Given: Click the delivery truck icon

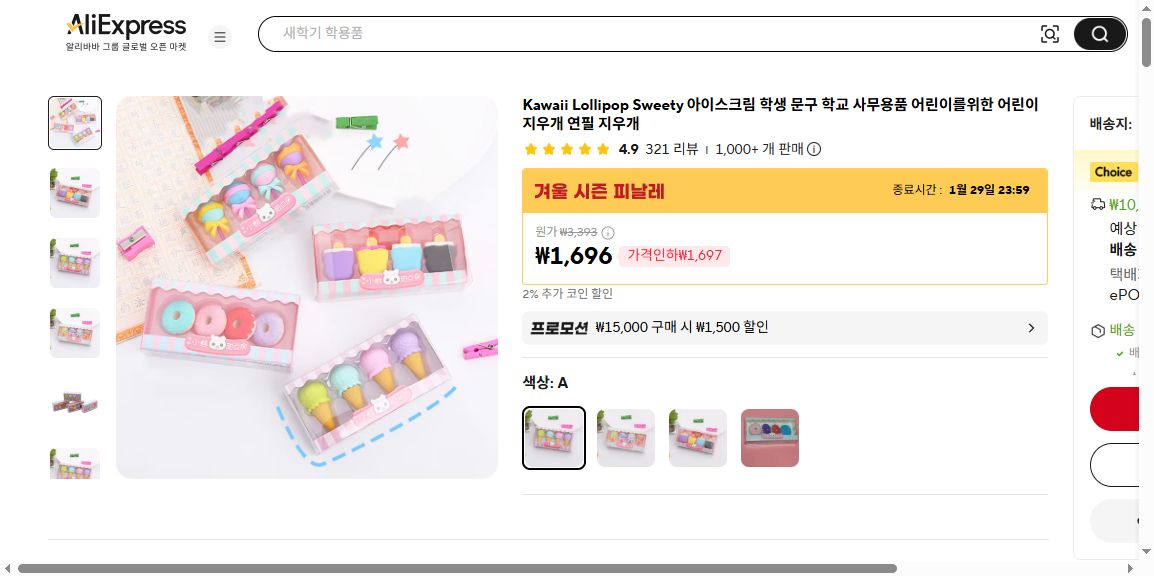Looking at the screenshot, I should [x=1097, y=205].
